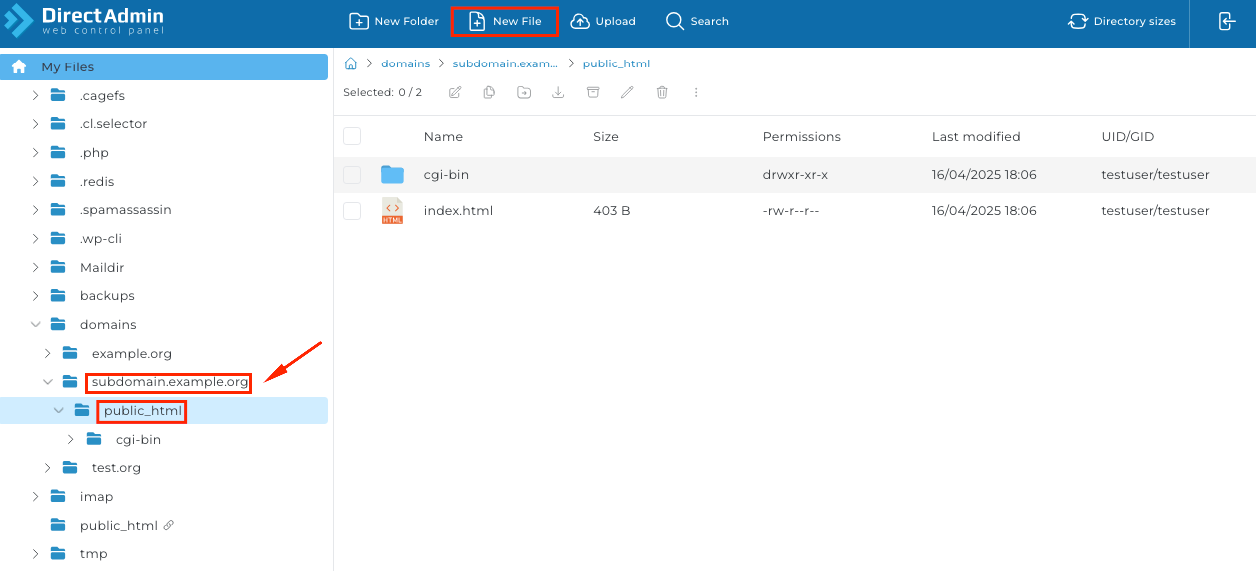Sort the file list by Last modified column
Screen dimensions: 1256x571
click(975, 136)
